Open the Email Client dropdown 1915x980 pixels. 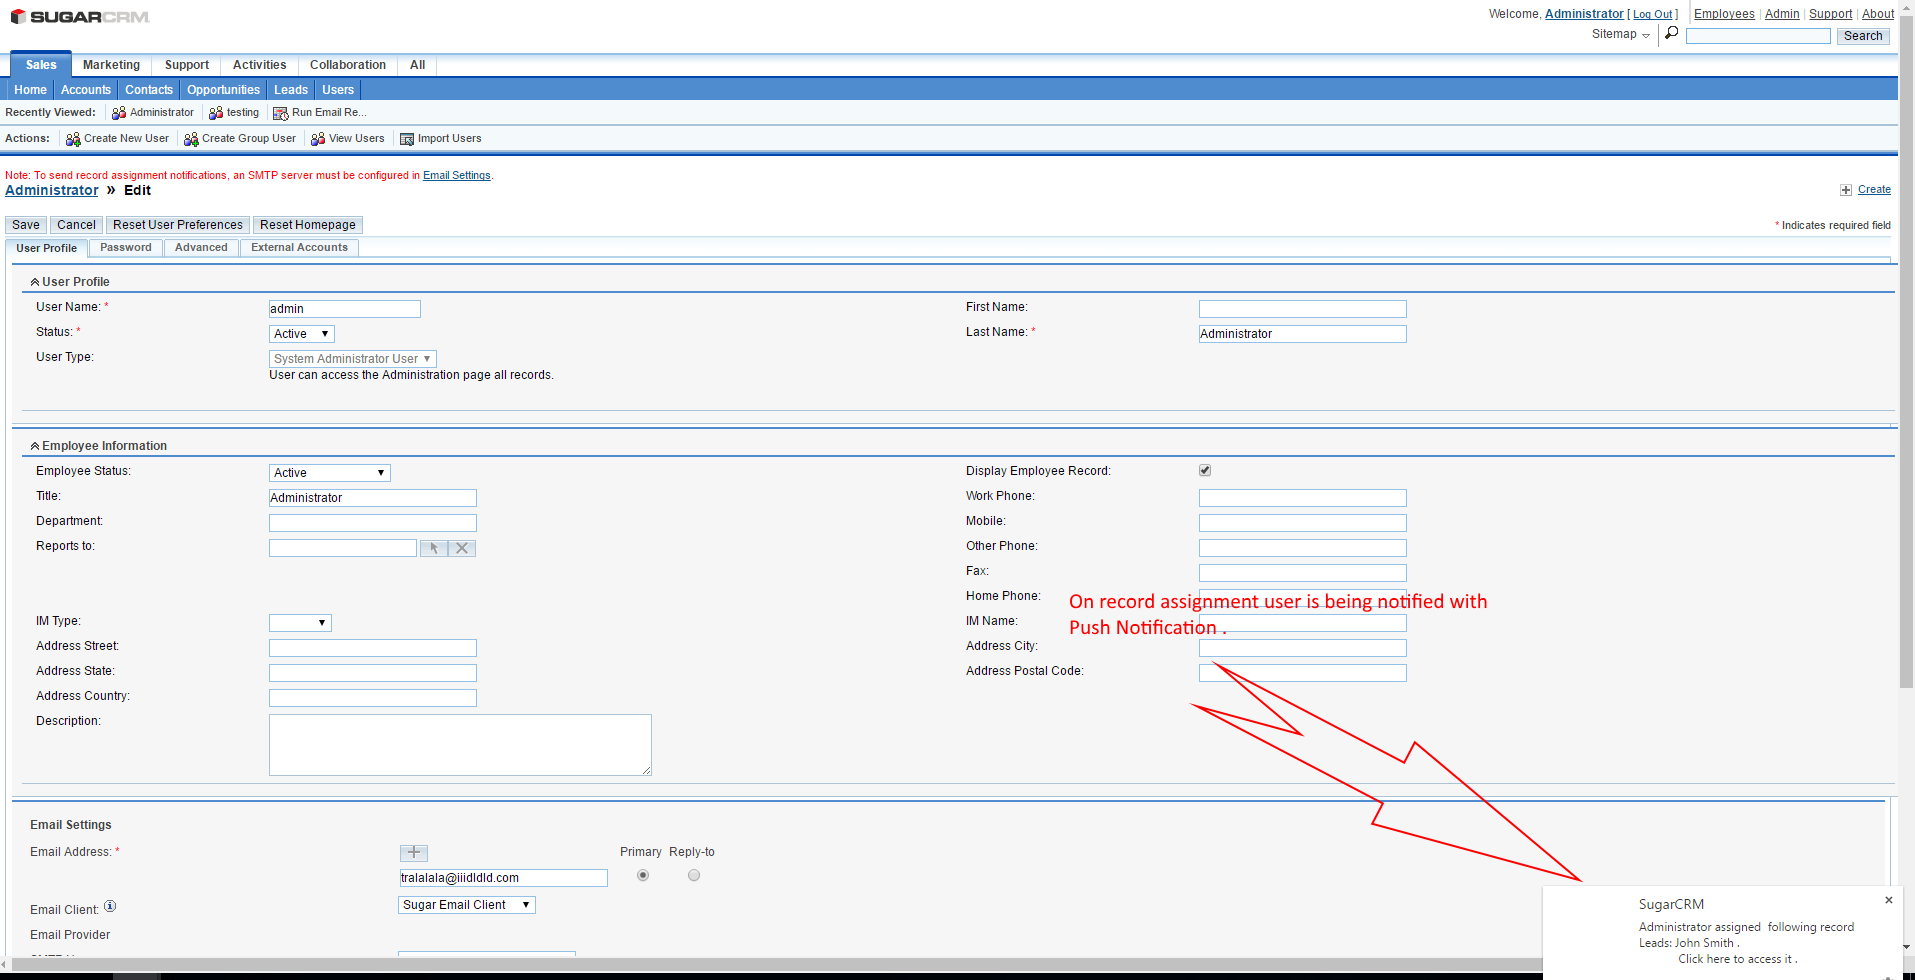[466, 905]
